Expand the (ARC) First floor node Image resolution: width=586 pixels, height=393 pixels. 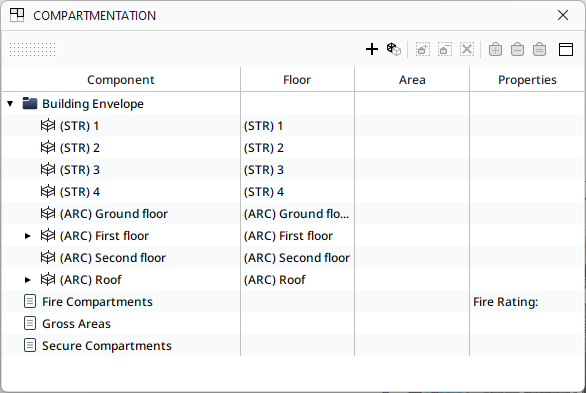pyautogui.click(x=27, y=236)
